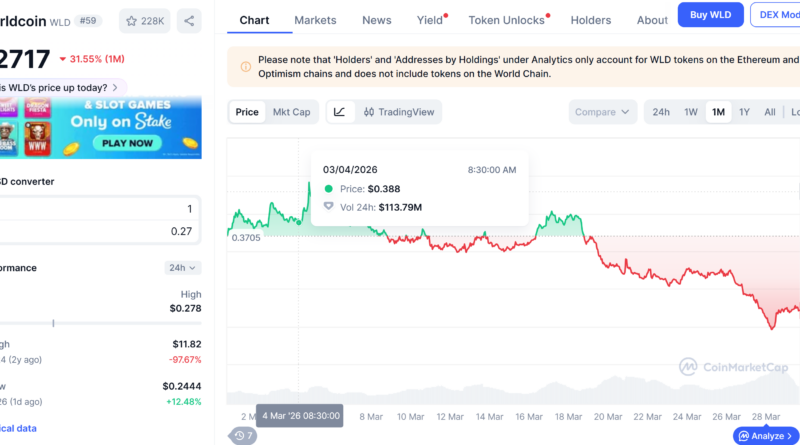Select the line chart icon

click(x=340, y=112)
